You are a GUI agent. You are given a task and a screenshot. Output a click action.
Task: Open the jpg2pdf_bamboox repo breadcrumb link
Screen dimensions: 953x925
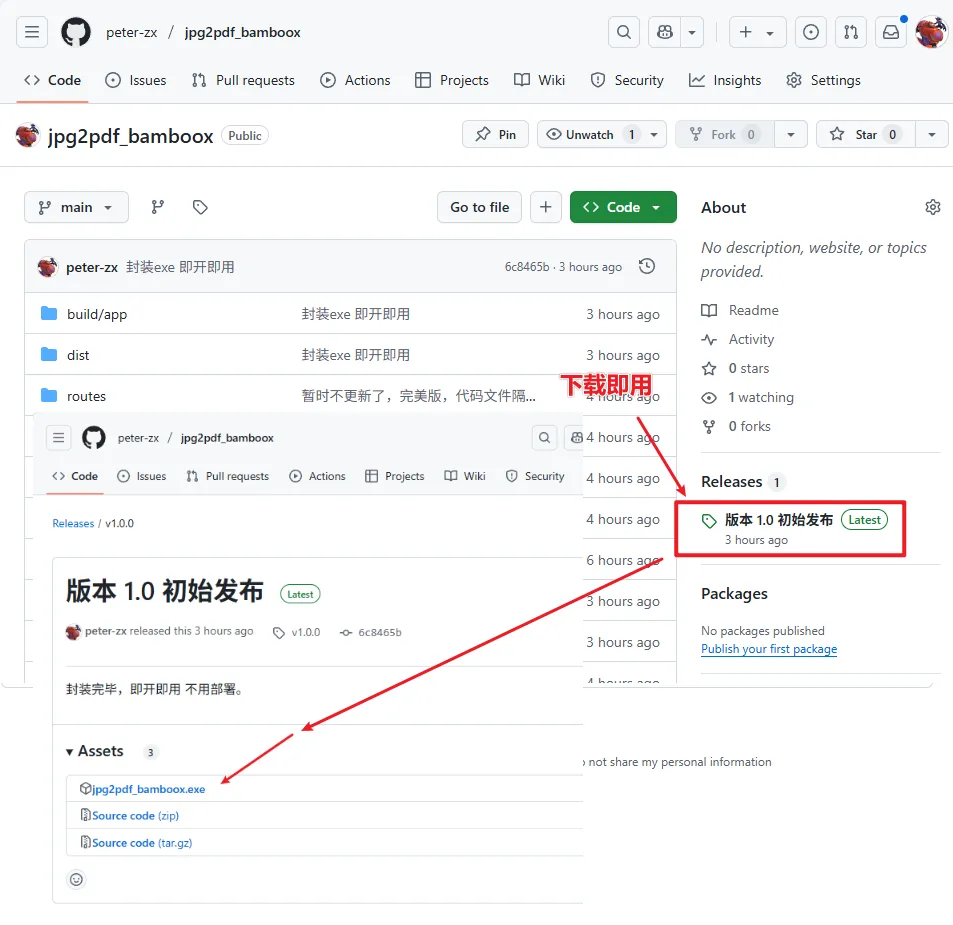[243, 32]
